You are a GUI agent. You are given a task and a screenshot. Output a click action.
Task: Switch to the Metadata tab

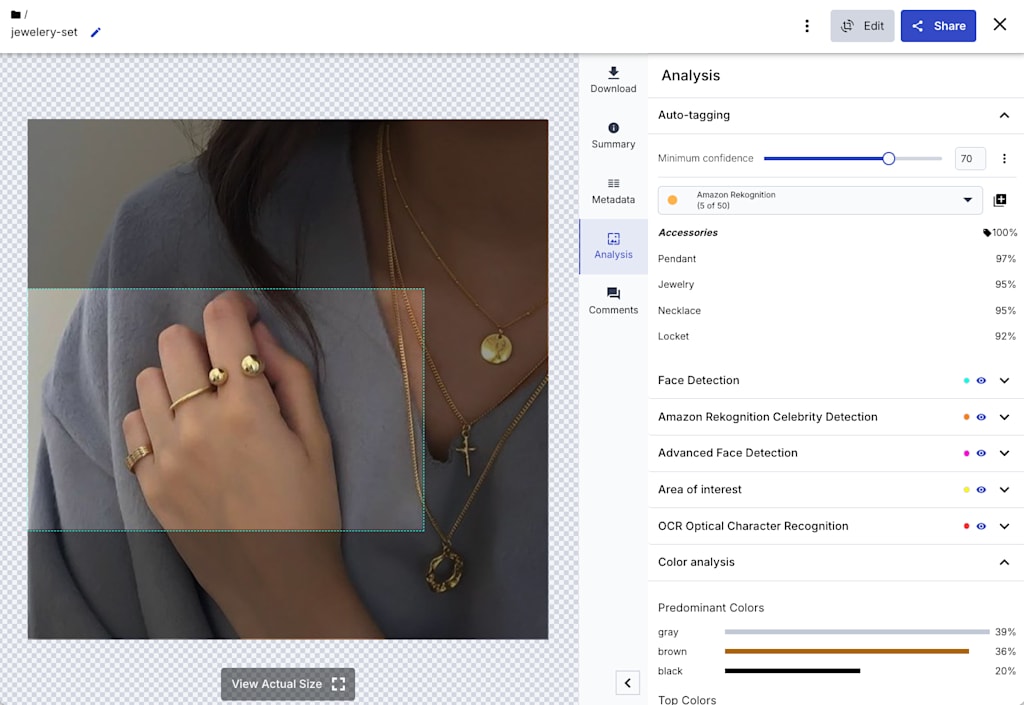point(613,191)
